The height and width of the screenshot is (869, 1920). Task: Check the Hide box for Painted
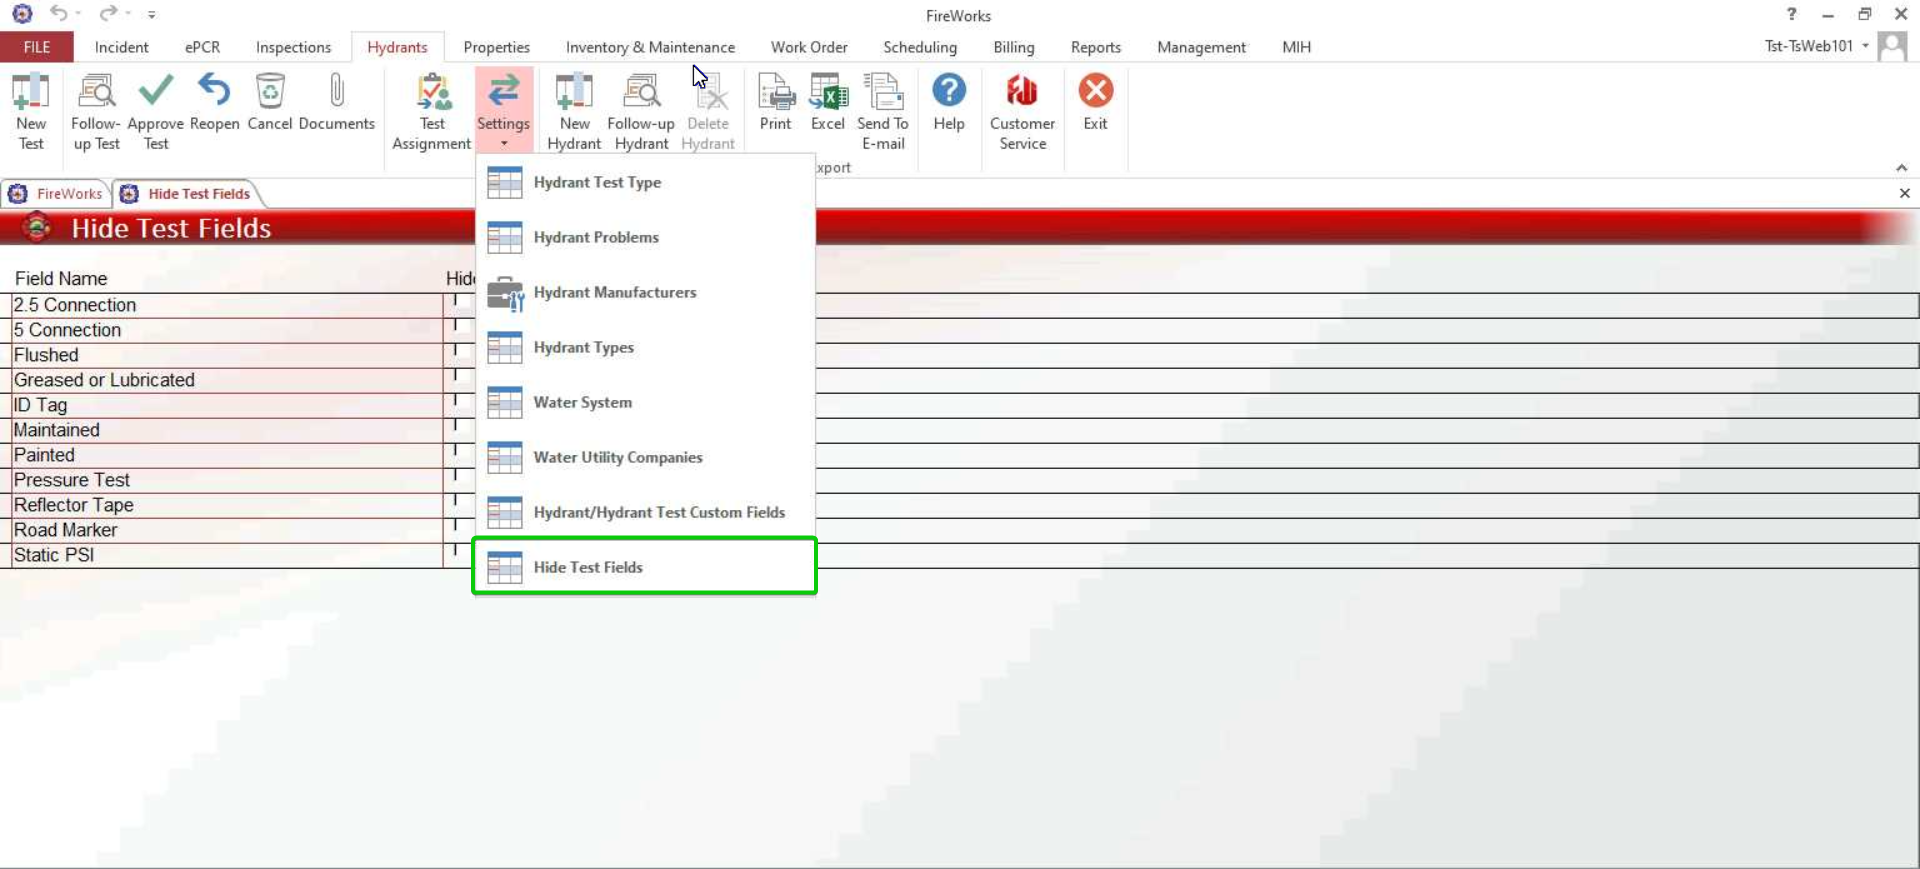(456, 450)
